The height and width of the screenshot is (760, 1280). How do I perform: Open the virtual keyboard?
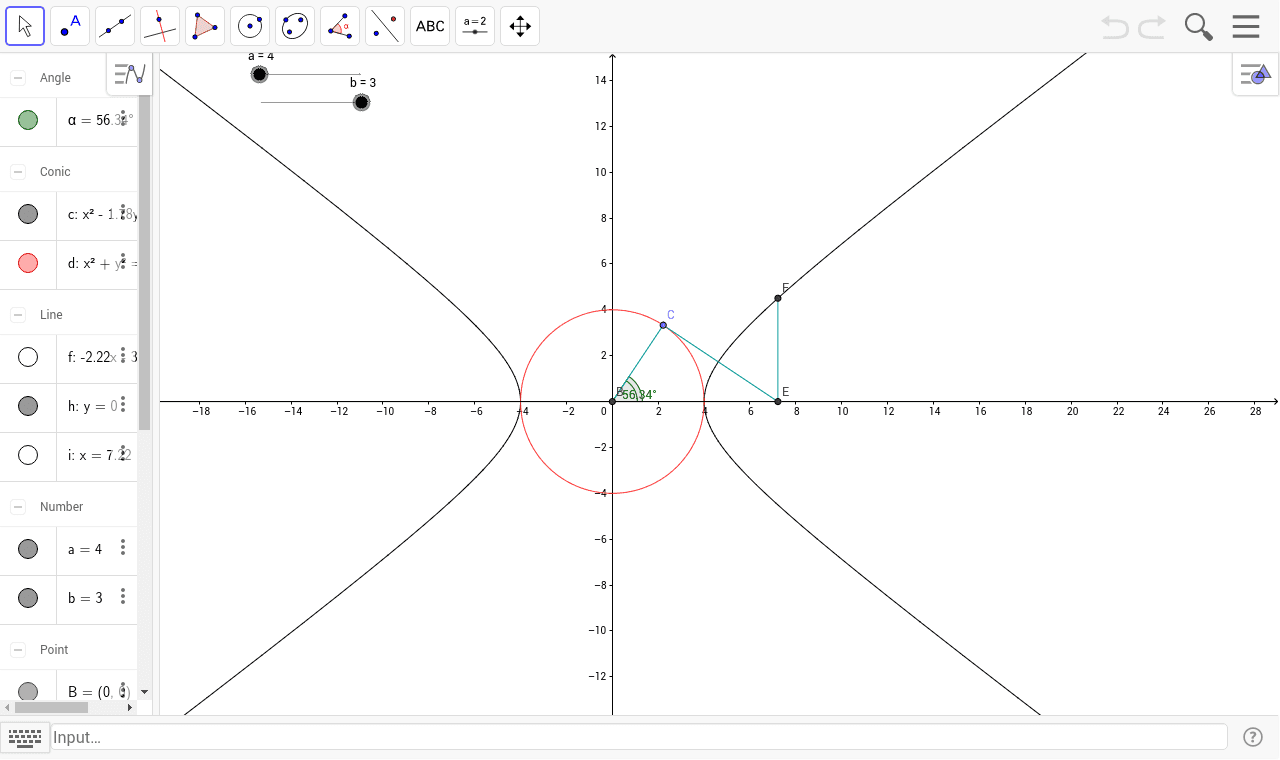tap(25, 737)
